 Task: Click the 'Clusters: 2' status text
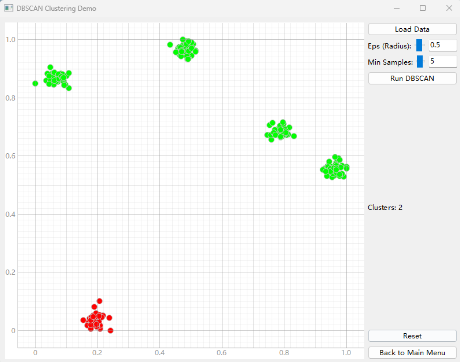click(x=385, y=207)
